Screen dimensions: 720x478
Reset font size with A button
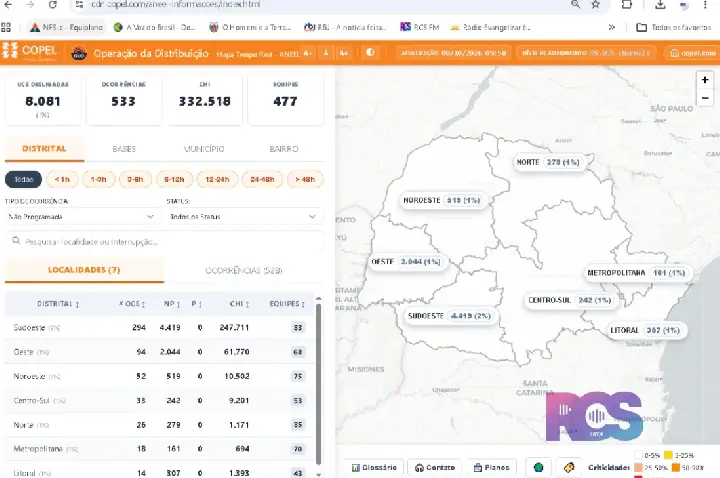[x=326, y=53]
